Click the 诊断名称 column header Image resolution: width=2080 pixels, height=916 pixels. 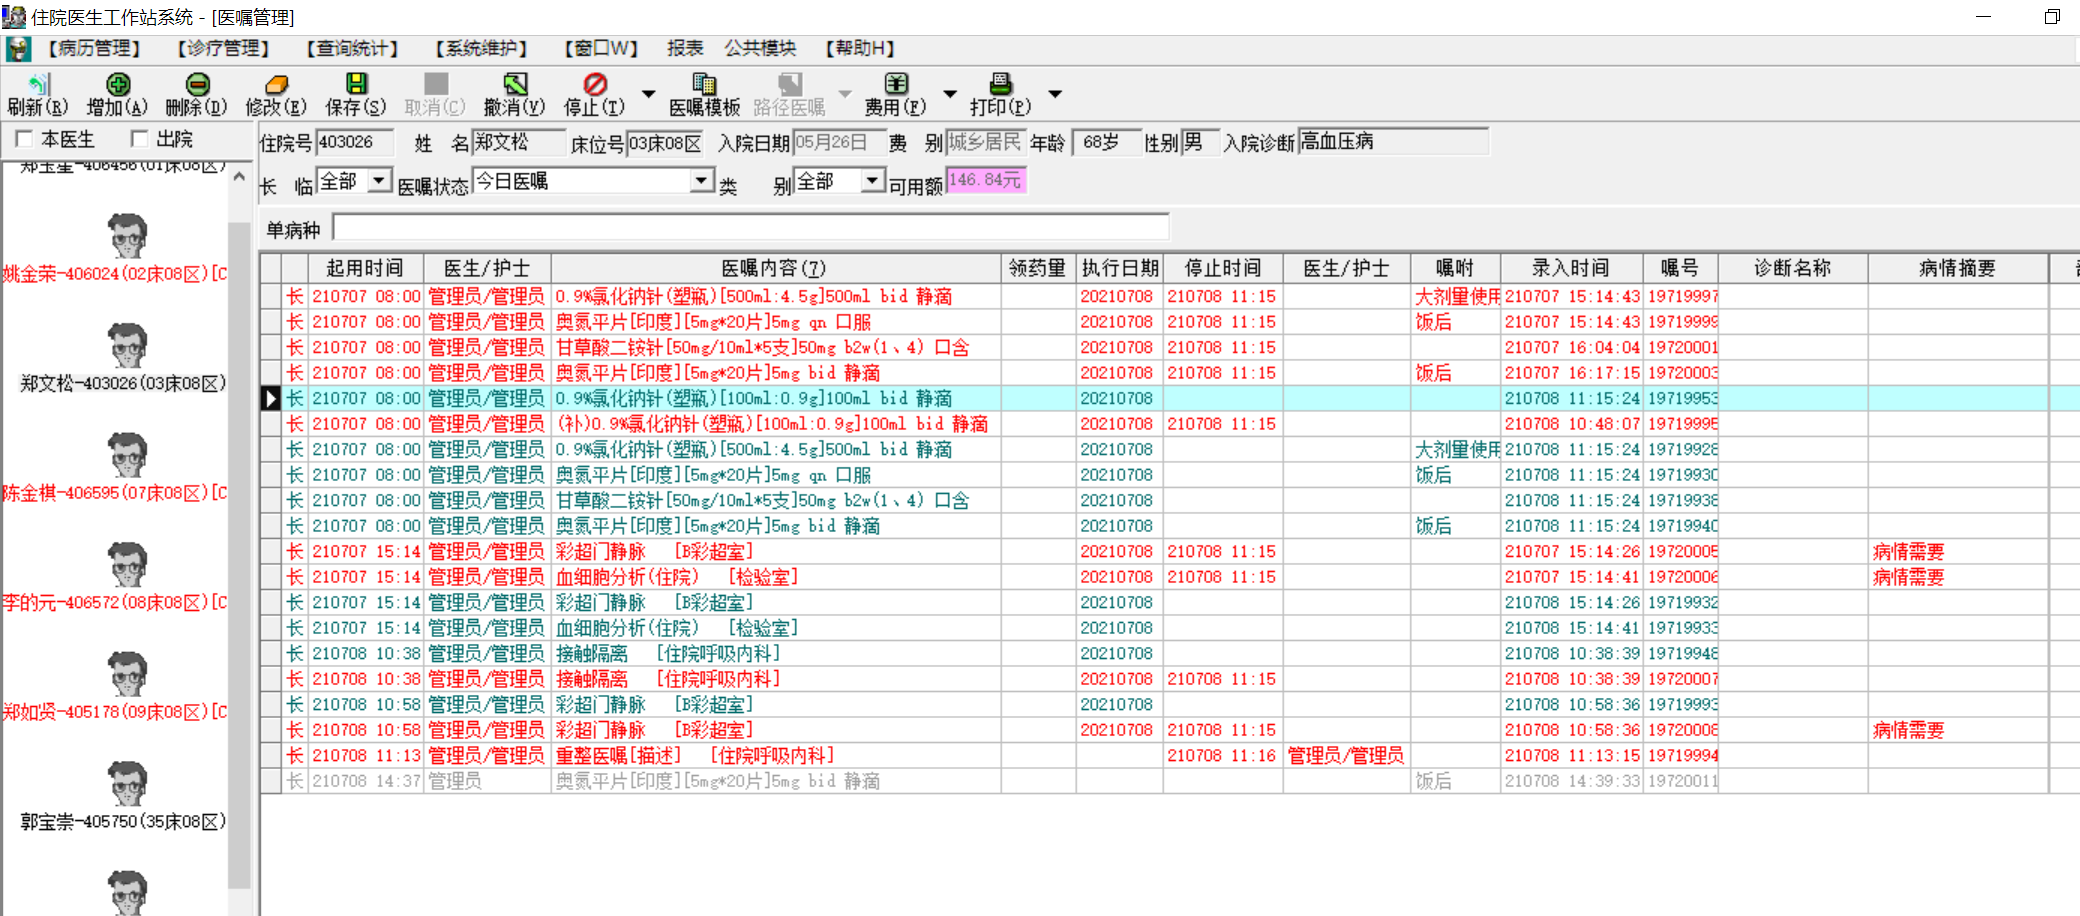click(x=1793, y=268)
